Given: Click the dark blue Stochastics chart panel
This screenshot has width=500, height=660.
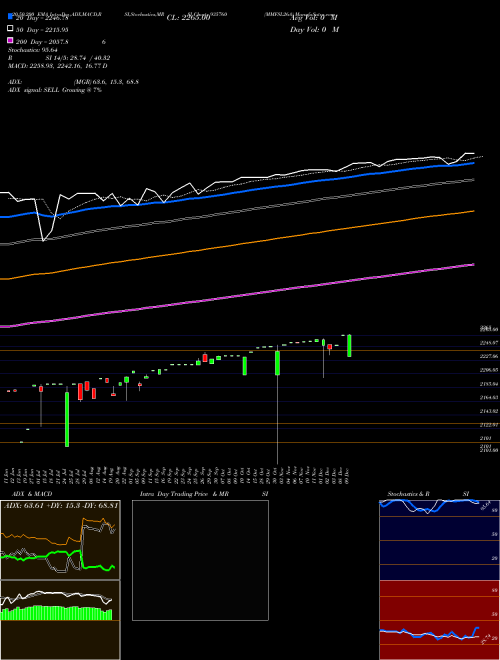Looking at the screenshot, I should click(439, 540).
